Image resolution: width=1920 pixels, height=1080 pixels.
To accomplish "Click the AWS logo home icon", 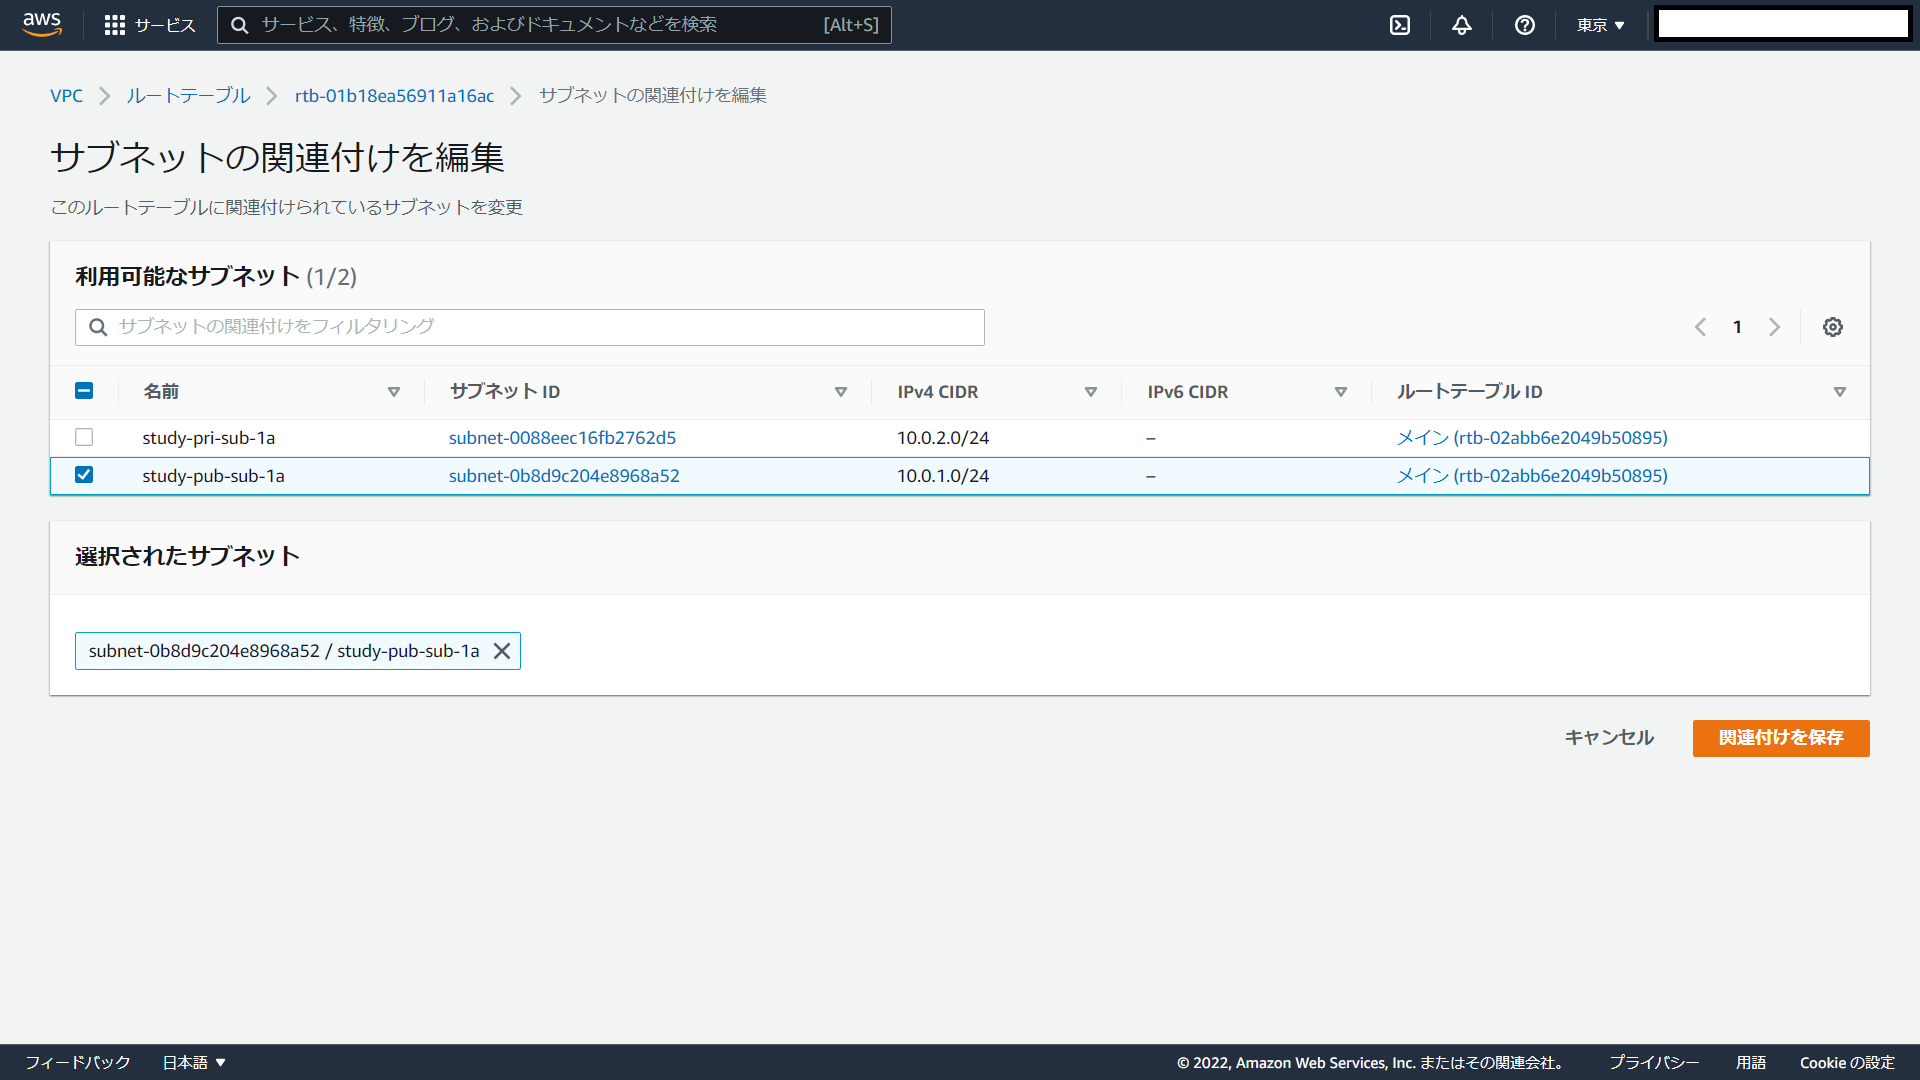I will click(42, 24).
